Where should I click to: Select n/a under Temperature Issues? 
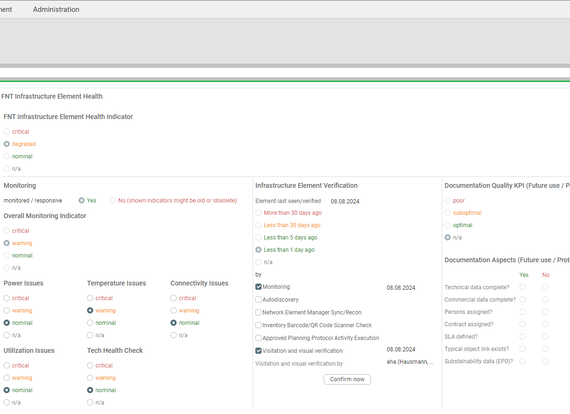(90, 335)
